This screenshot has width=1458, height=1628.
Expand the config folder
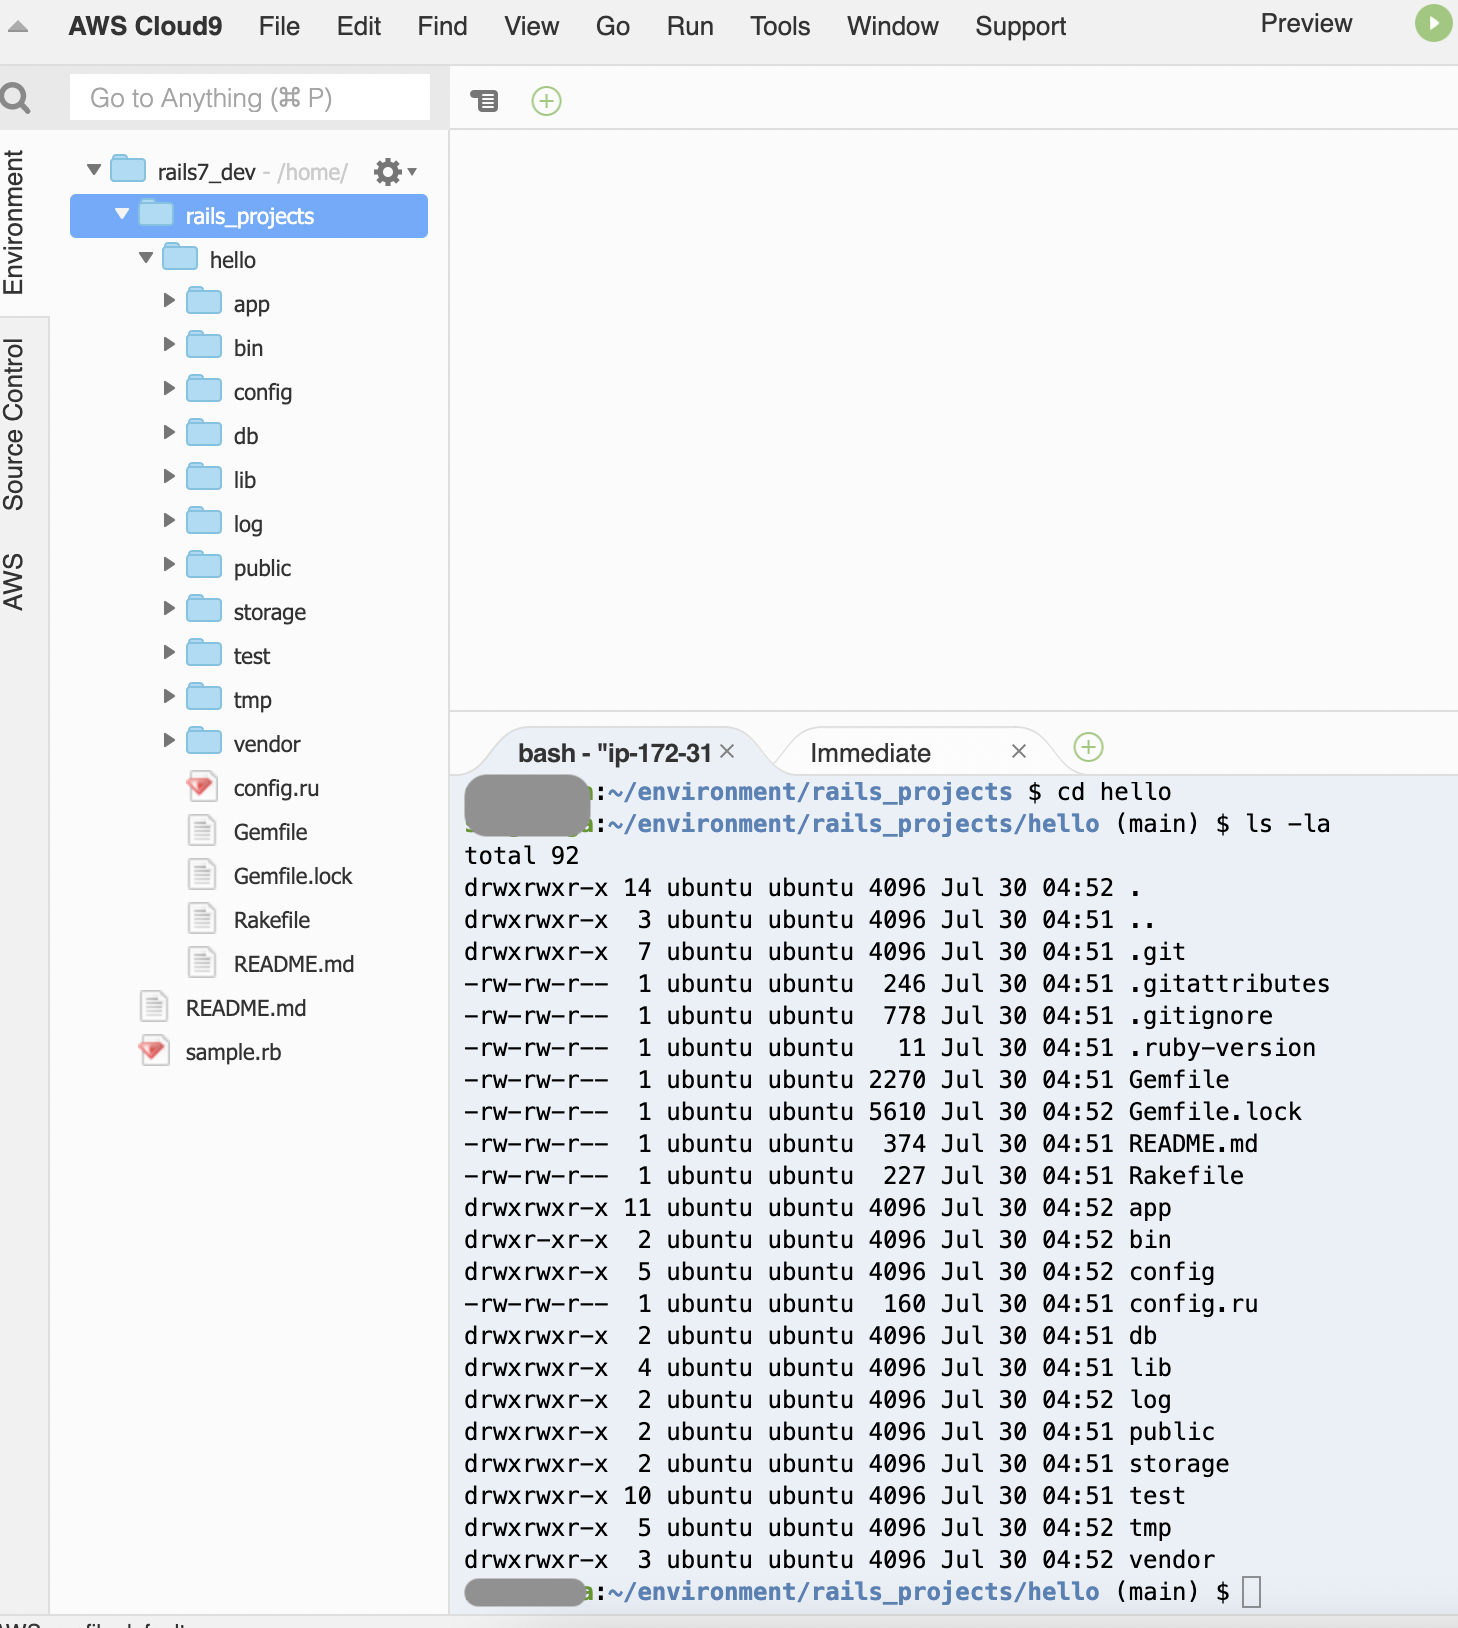[x=169, y=389]
